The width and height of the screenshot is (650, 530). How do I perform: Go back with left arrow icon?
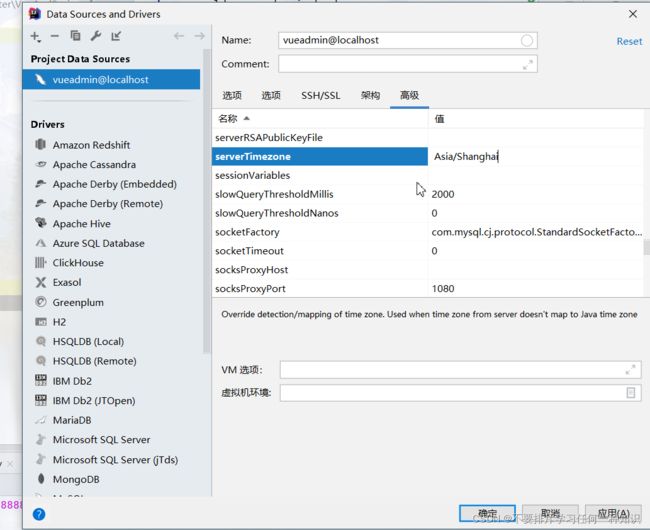pyautogui.click(x=179, y=36)
